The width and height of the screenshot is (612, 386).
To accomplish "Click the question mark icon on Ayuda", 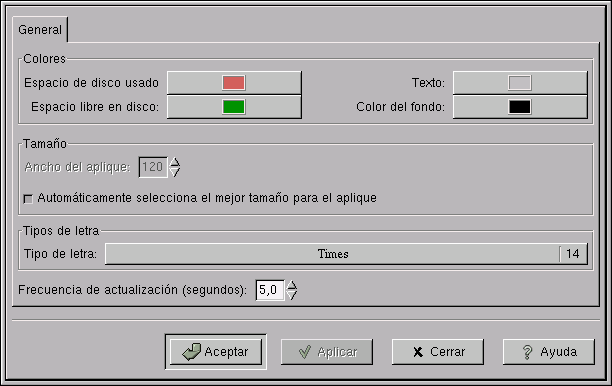I will [x=527, y=352].
